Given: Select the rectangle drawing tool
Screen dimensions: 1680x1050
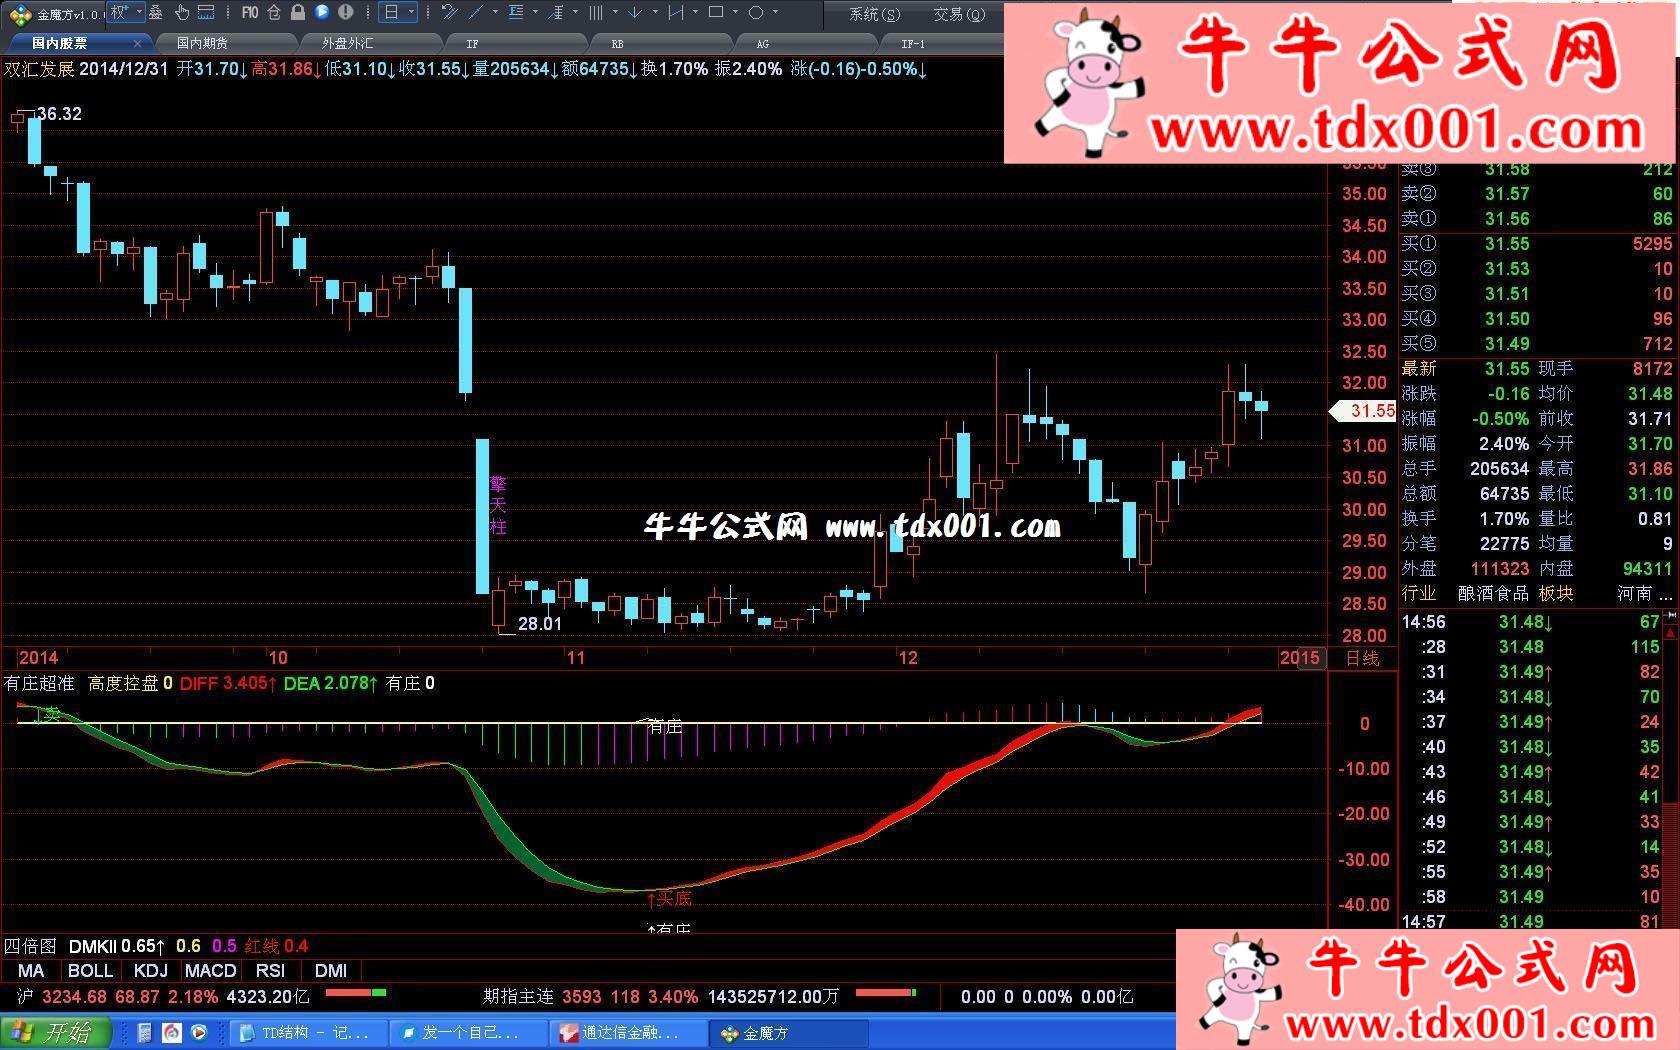Looking at the screenshot, I should [716, 12].
